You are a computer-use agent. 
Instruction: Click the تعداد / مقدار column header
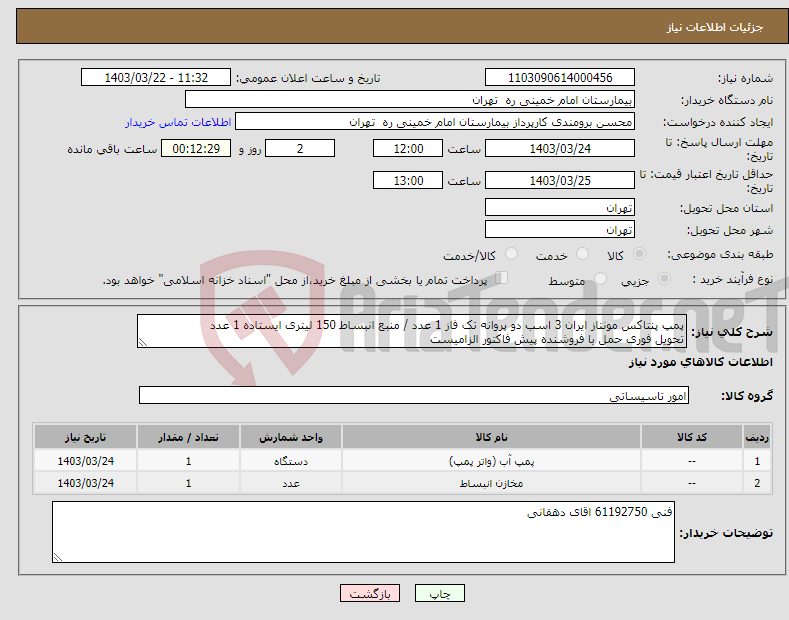tap(188, 437)
